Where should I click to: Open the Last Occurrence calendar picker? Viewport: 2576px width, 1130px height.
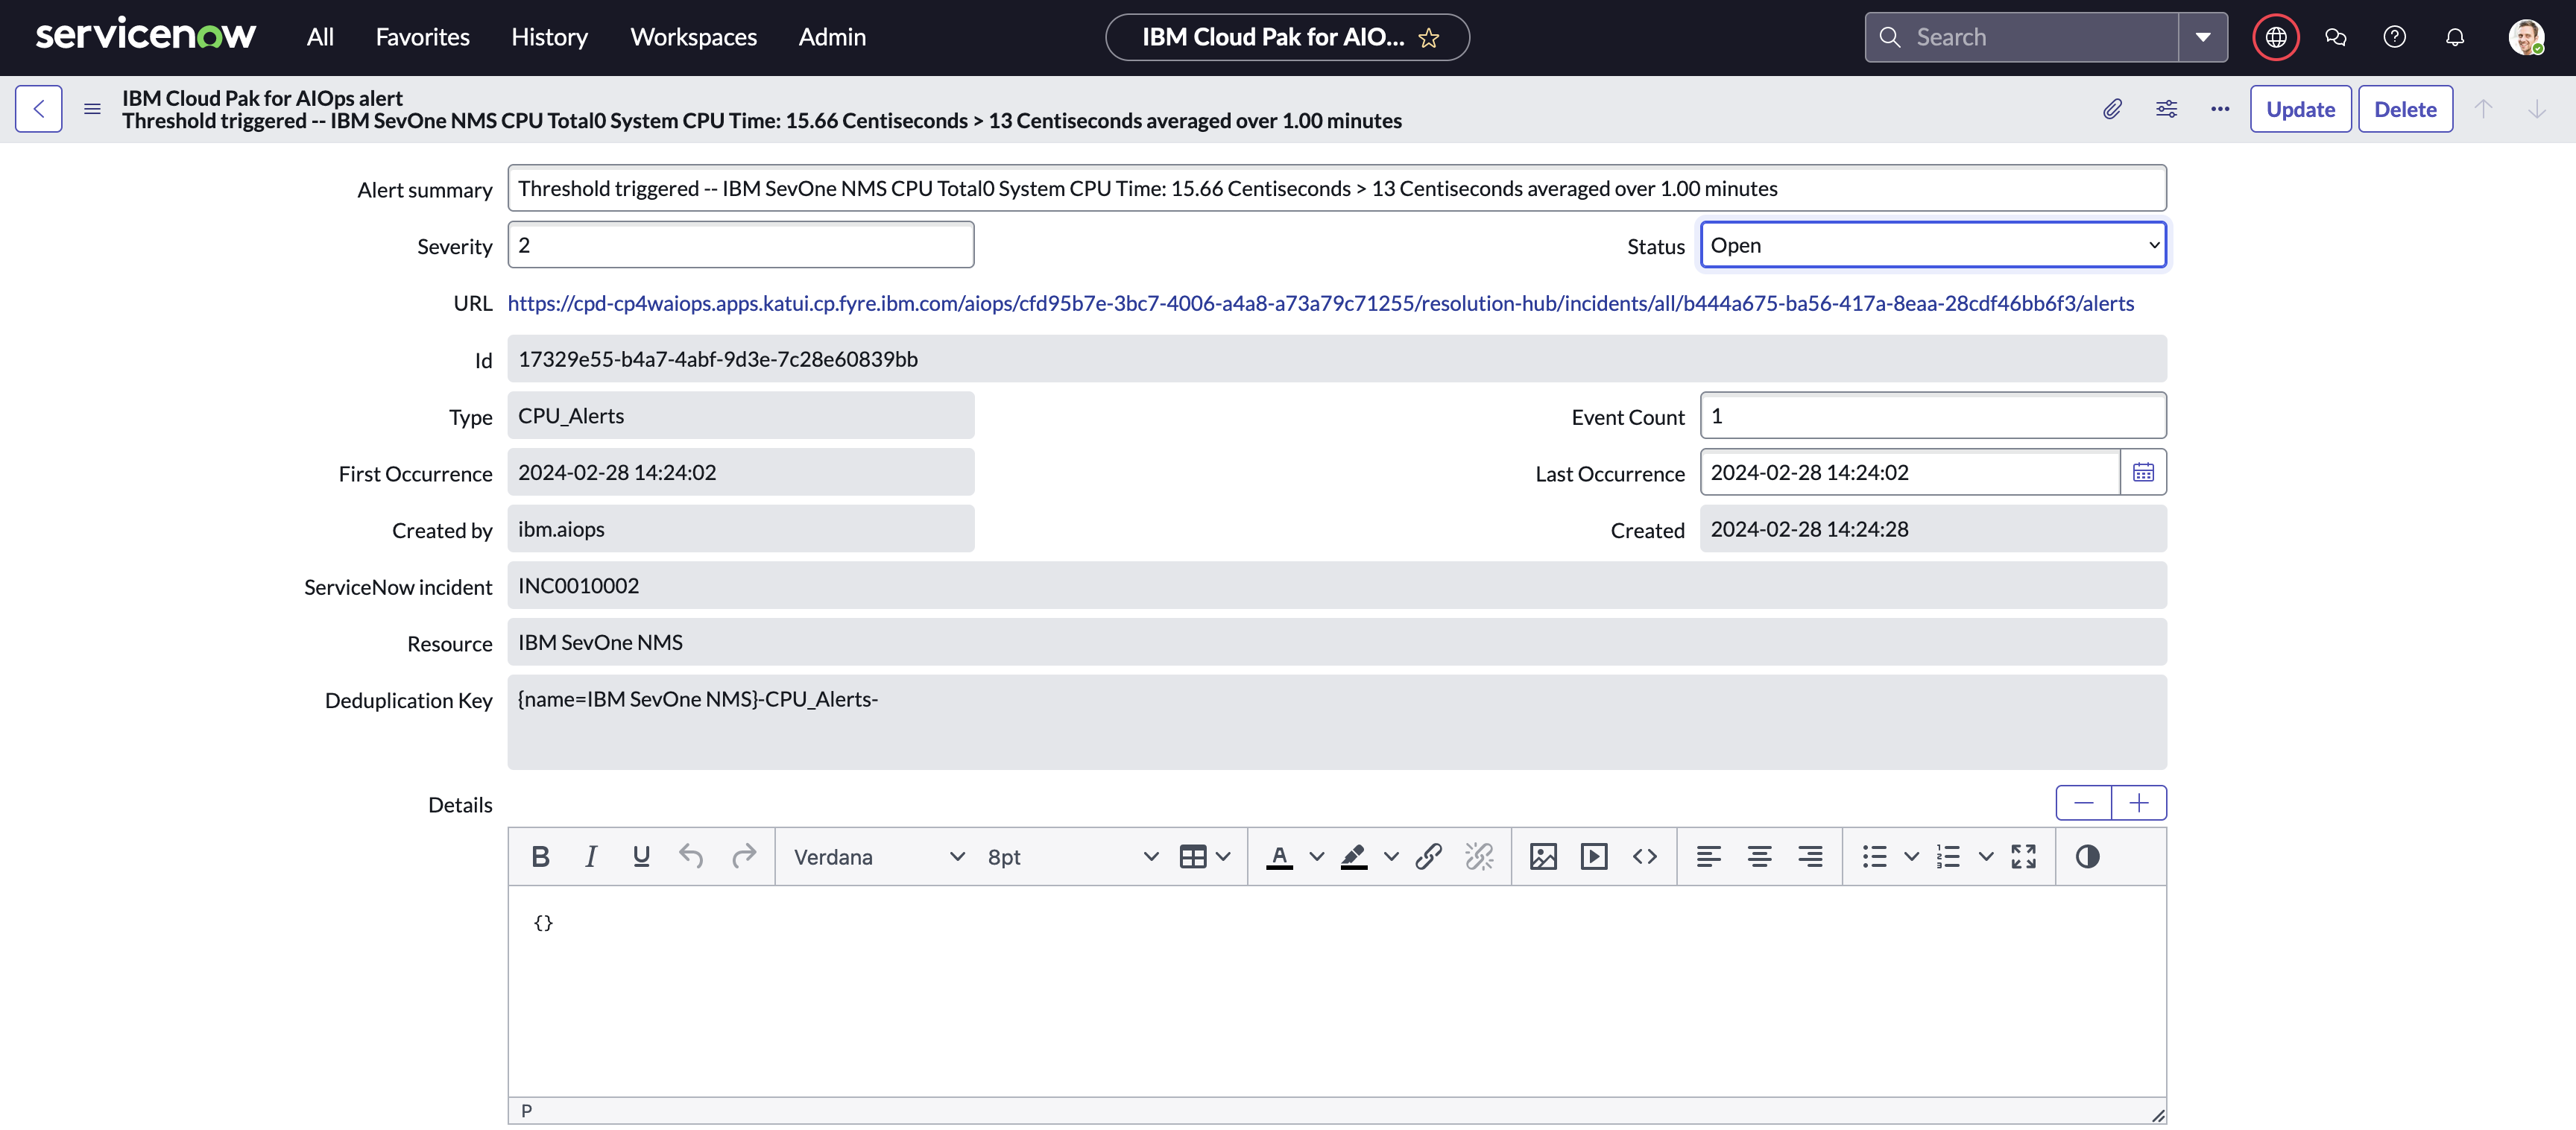2142,472
